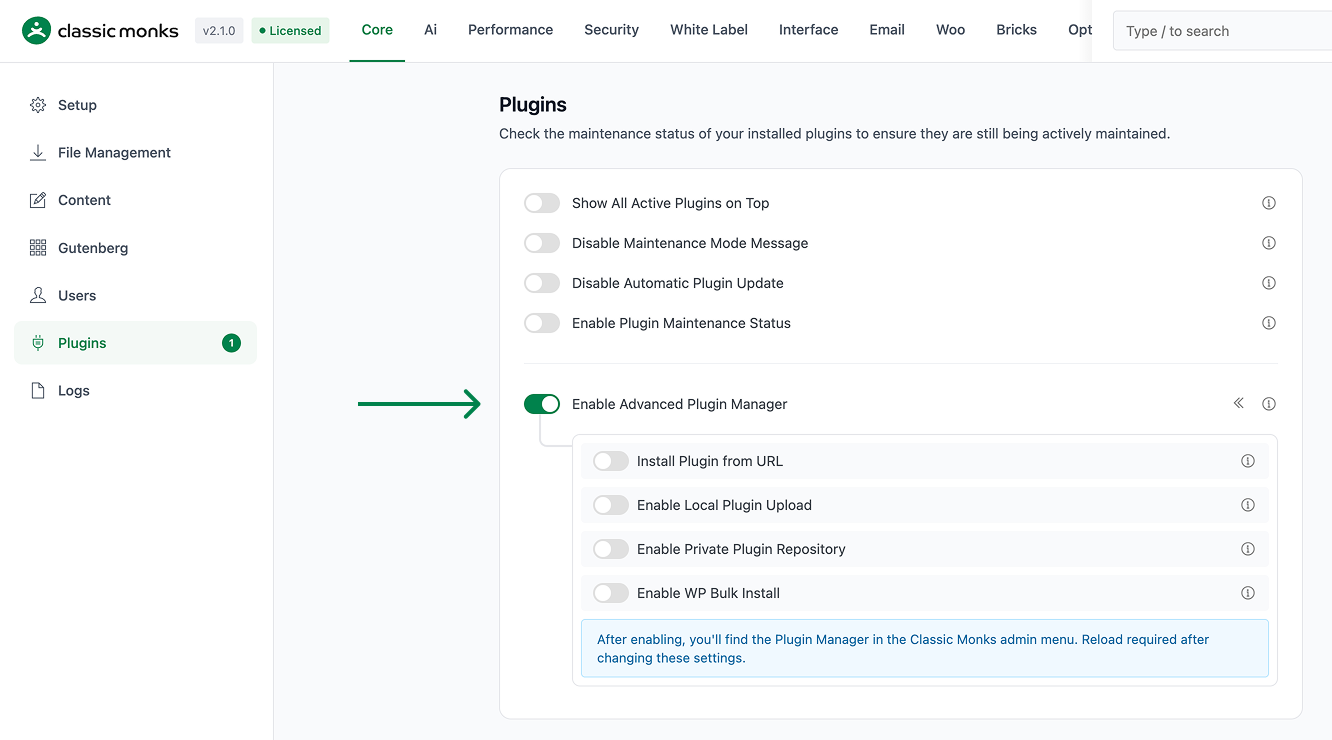
Task: Click the File Management download icon
Action: point(38,152)
